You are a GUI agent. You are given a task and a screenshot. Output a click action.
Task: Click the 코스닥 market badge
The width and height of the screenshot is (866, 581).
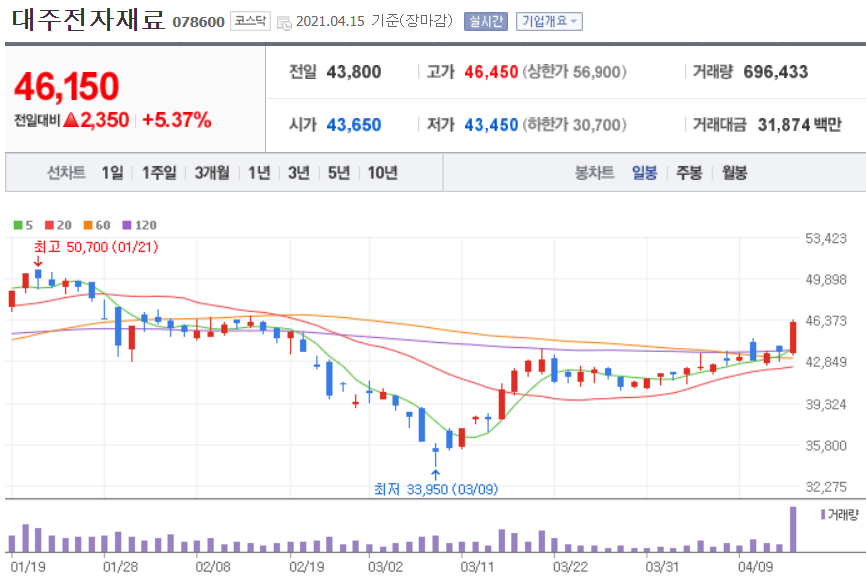click(x=250, y=22)
